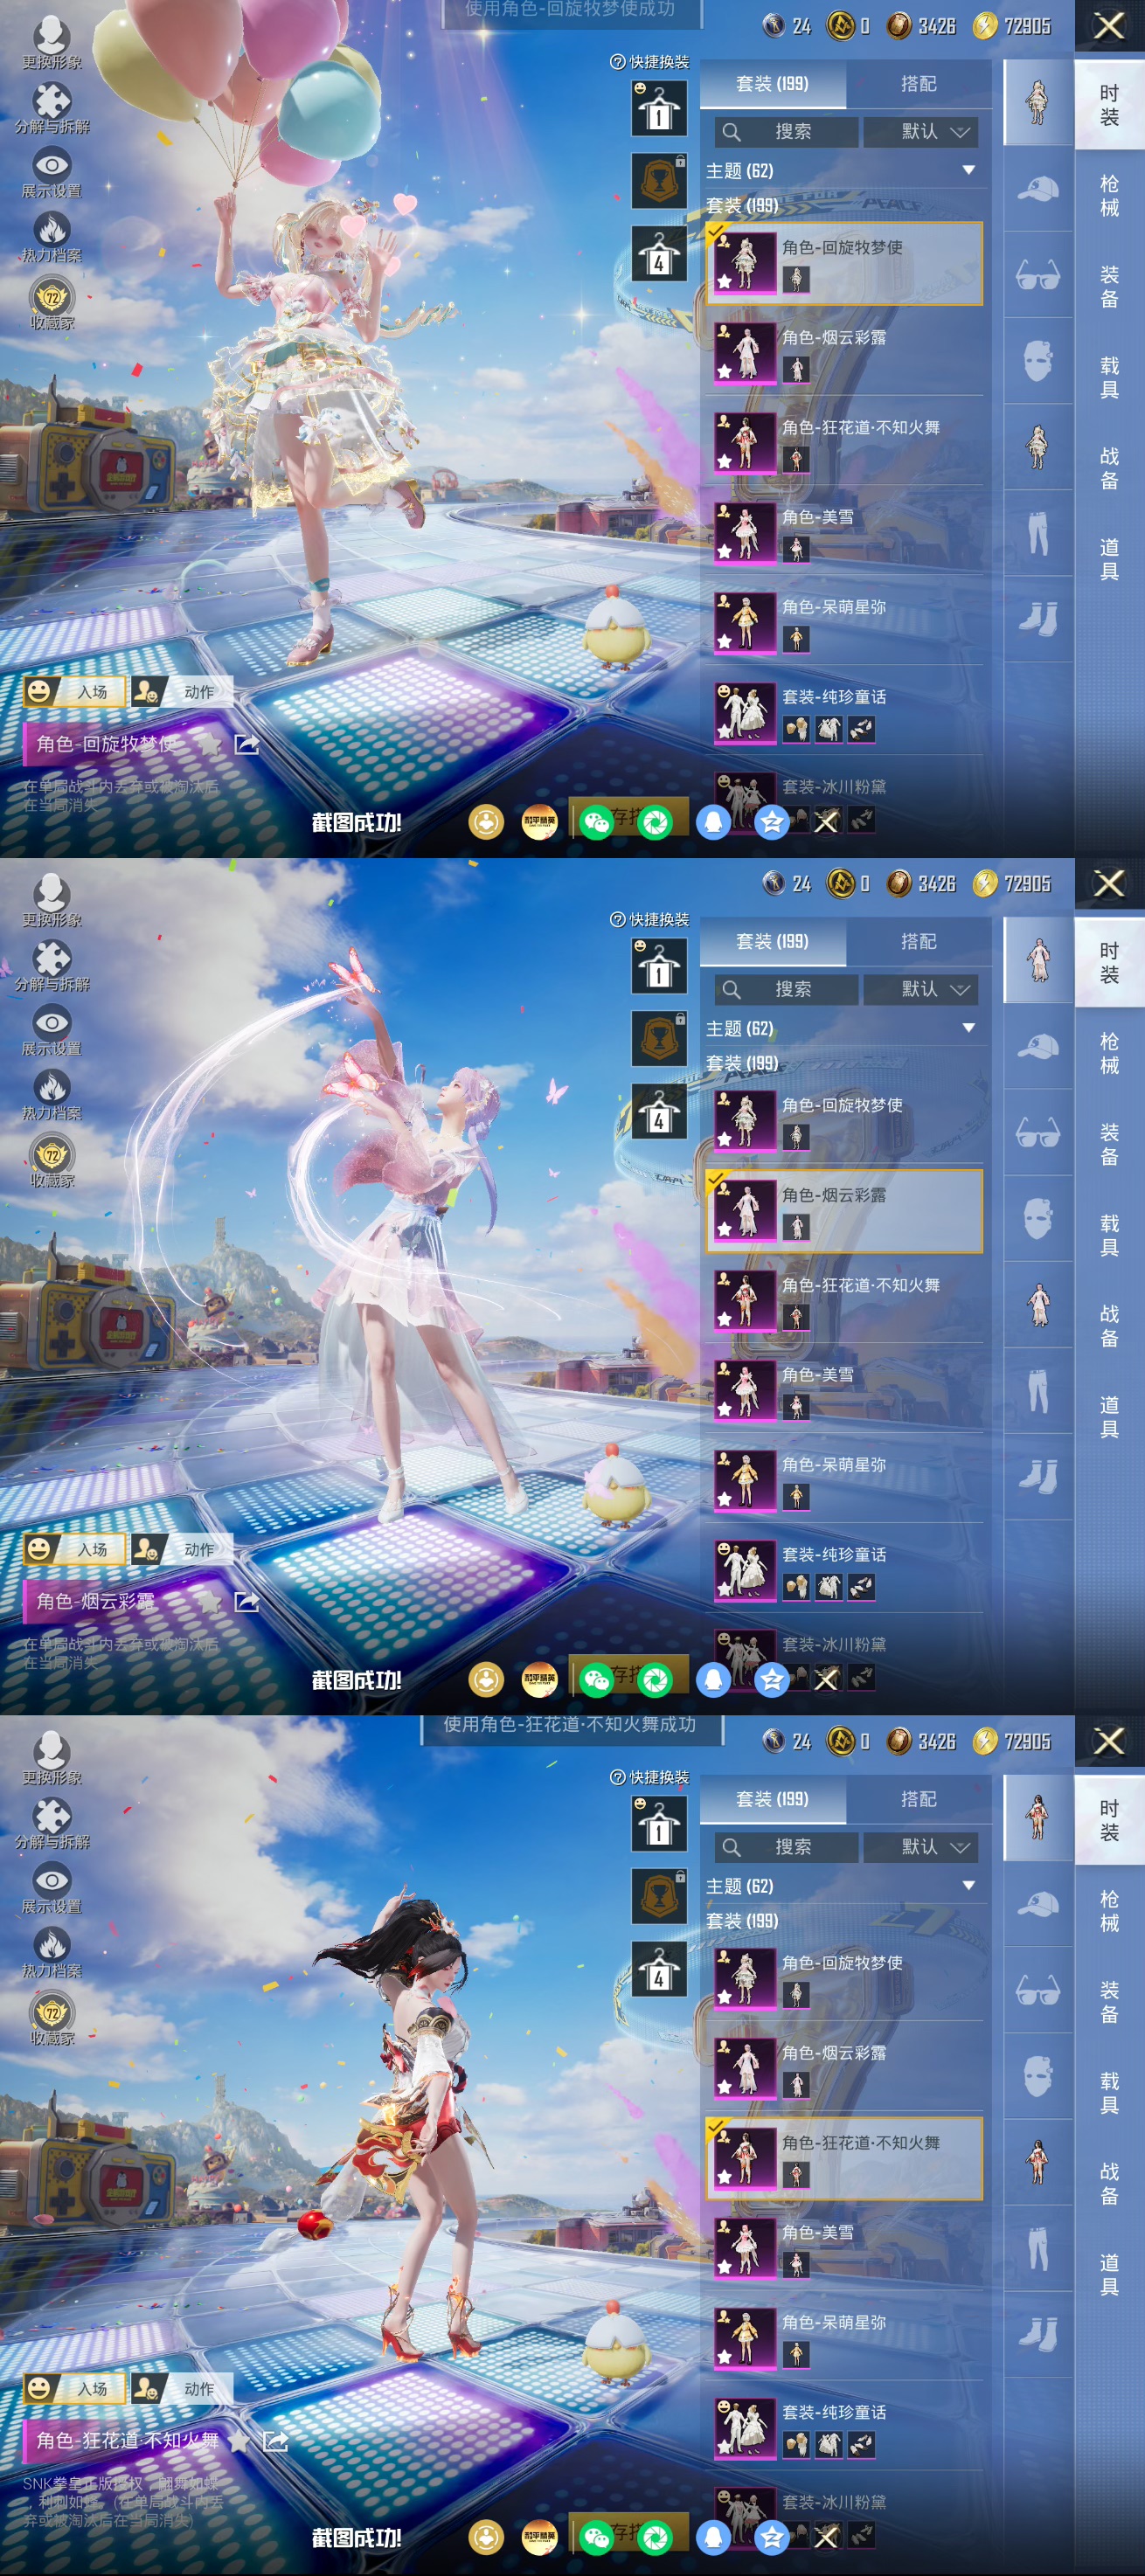Switch to 搭配 tab in the top screenshot

click(x=918, y=84)
